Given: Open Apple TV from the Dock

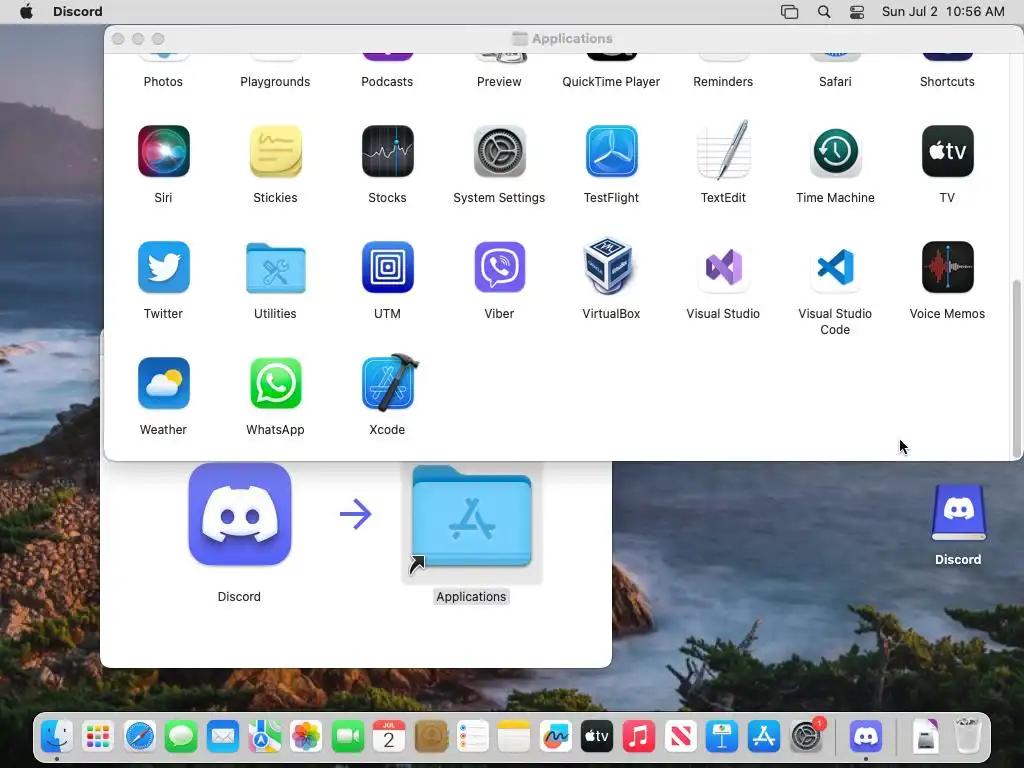Looking at the screenshot, I should 597,737.
